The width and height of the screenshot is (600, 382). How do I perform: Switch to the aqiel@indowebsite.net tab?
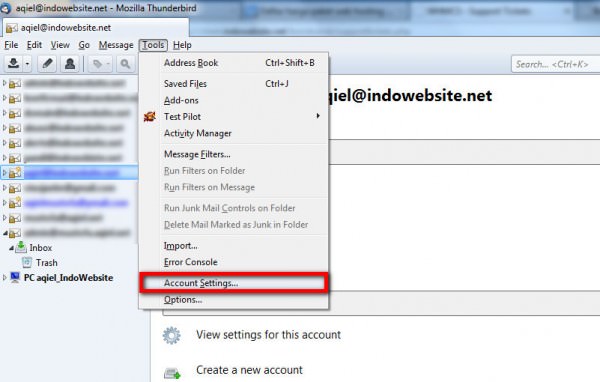click(x=96, y=28)
